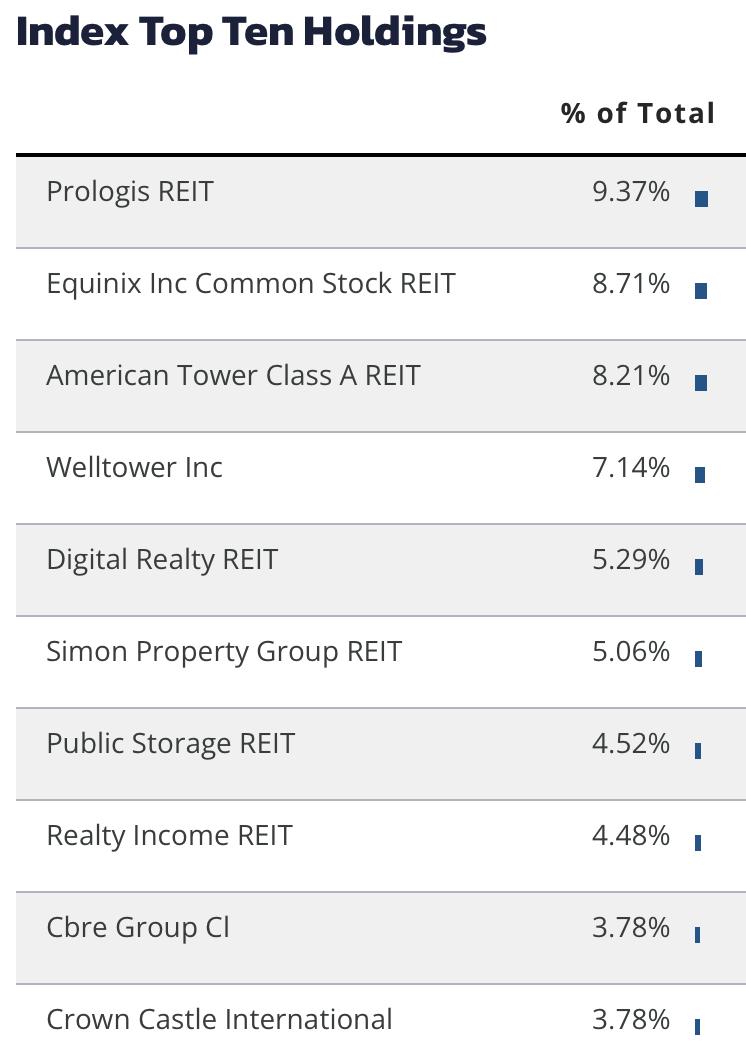746x1060 pixels.
Task: Click the 4.52% Public Storage value
Action: point(631,744)
